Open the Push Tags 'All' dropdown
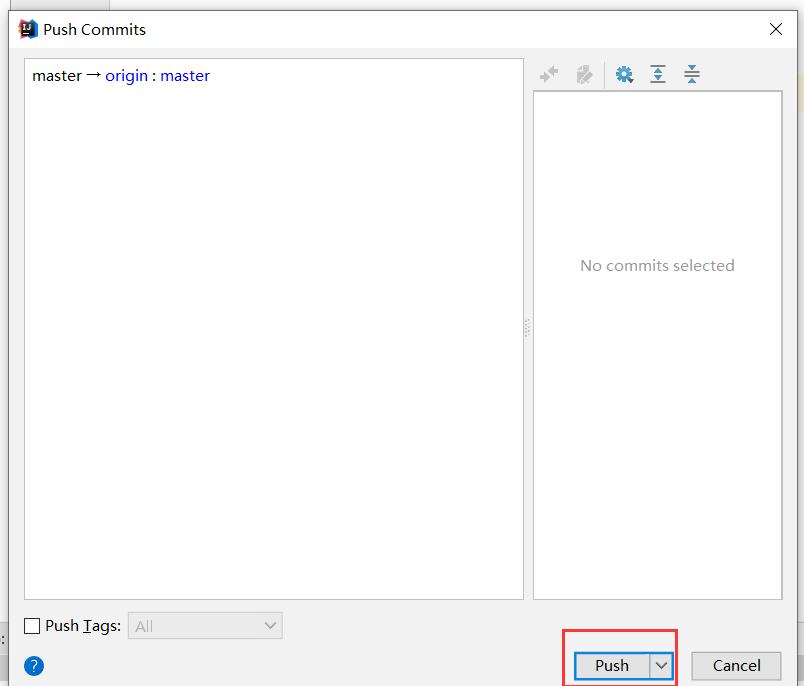Screen dimensions: 804x686 [205, 626]
